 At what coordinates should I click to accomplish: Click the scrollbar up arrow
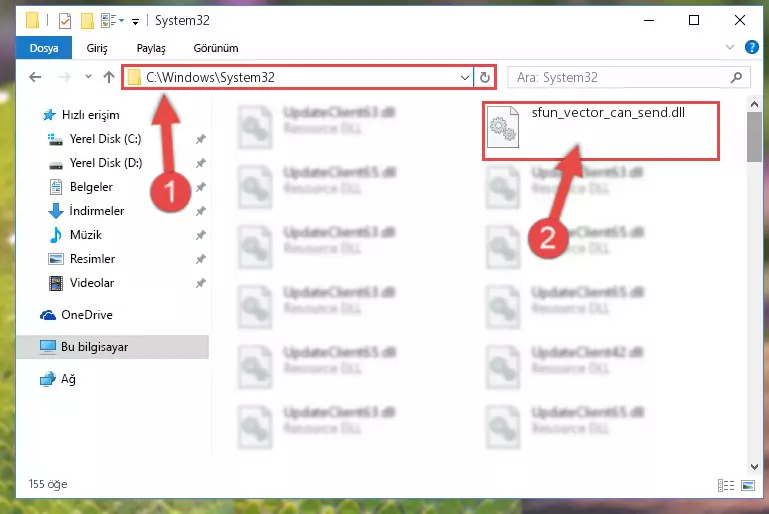(x=754, y=104)
